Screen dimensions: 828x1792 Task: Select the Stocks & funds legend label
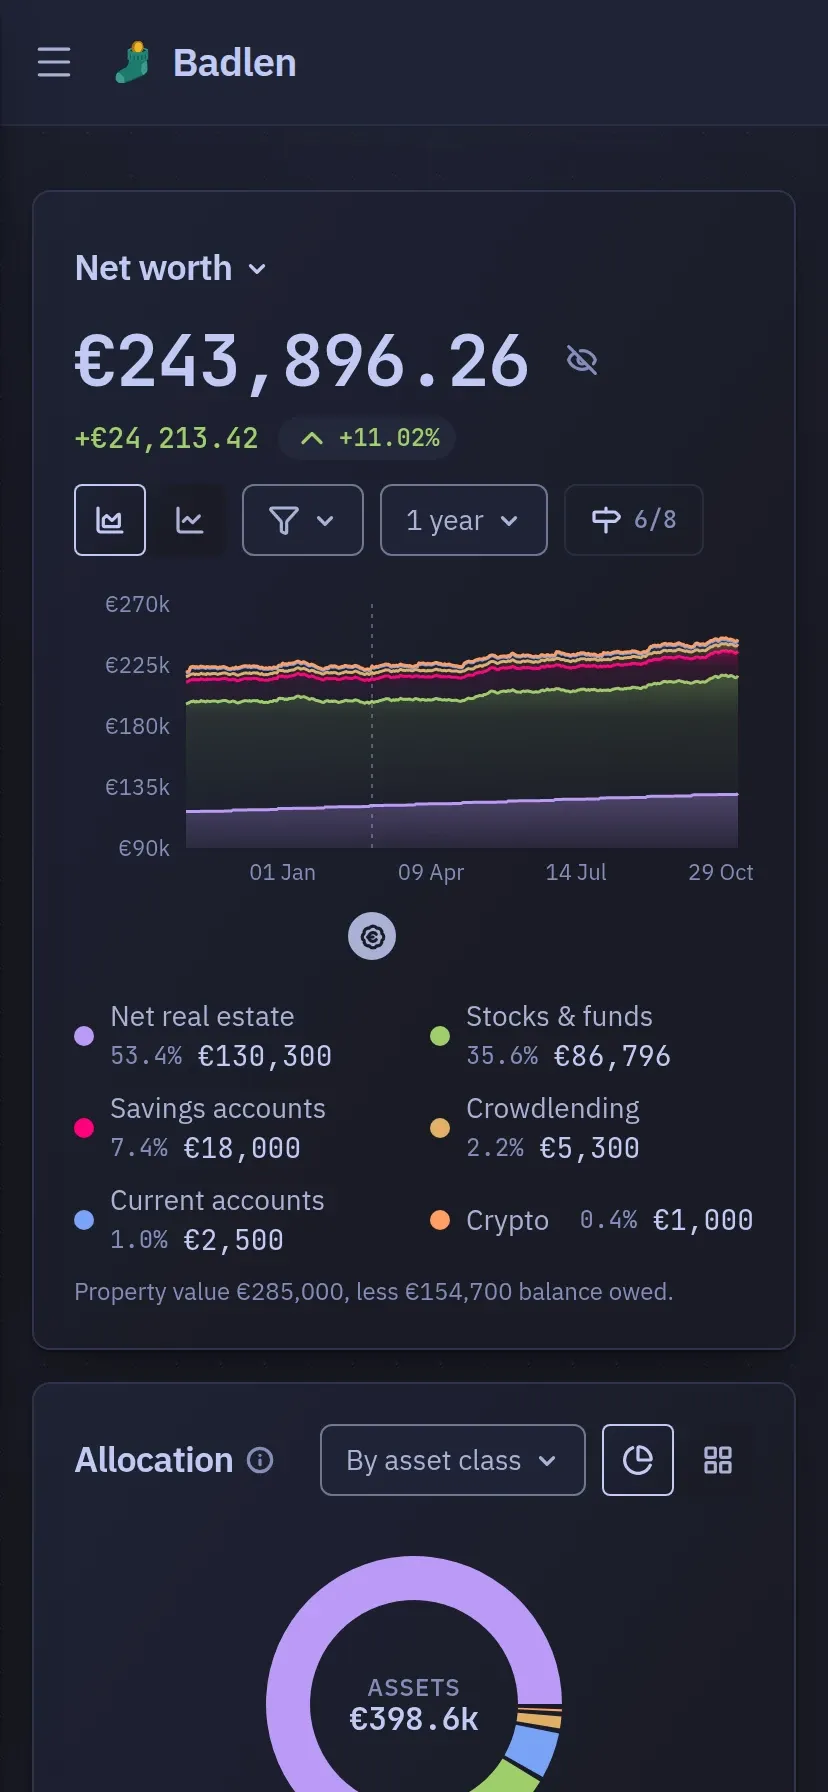tap(559, 1016)
